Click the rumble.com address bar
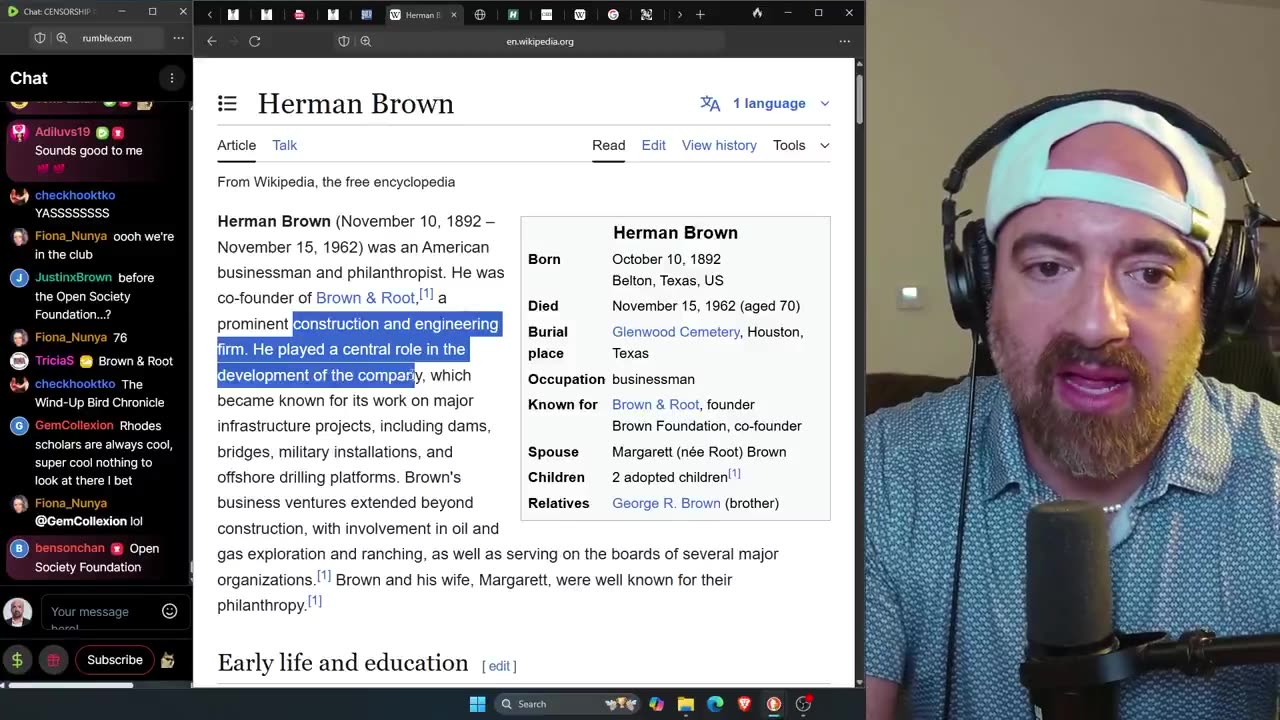1280x720 pixels. tap(107, 38)
